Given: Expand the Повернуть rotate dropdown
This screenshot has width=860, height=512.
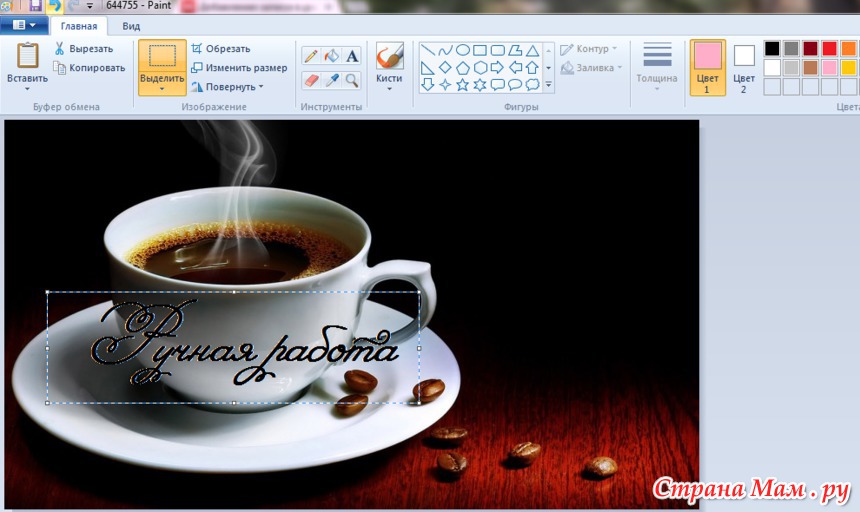Looking at the screenshot, I should tap(261, 87).
